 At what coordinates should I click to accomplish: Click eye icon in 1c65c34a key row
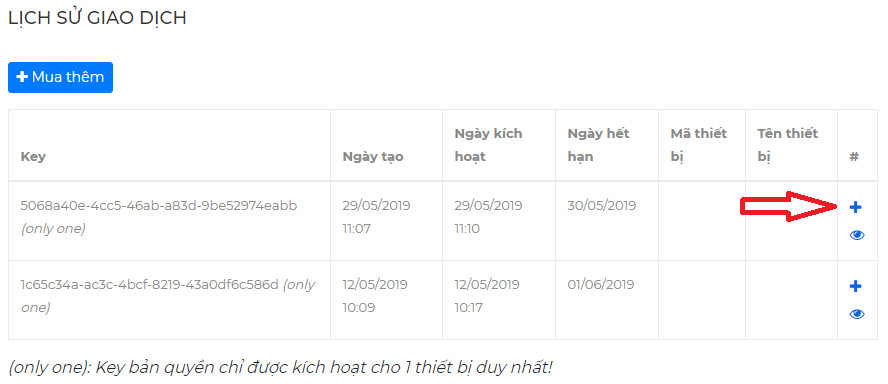(x=857, y=314)
